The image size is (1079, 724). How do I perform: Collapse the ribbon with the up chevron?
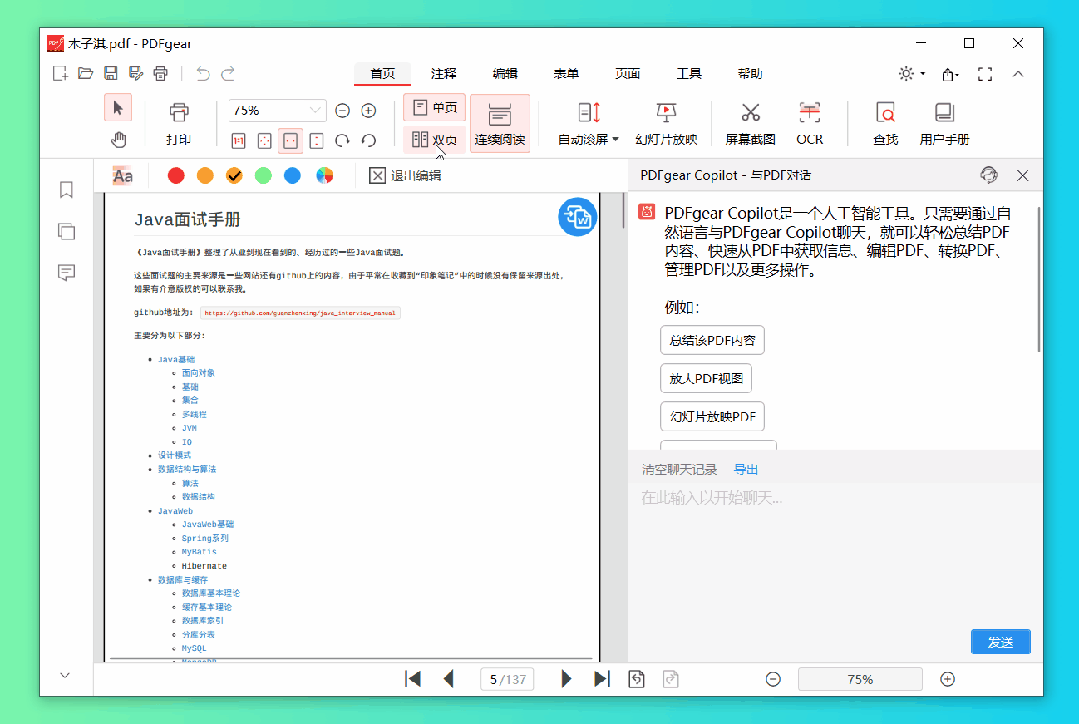coord(1018,74)
